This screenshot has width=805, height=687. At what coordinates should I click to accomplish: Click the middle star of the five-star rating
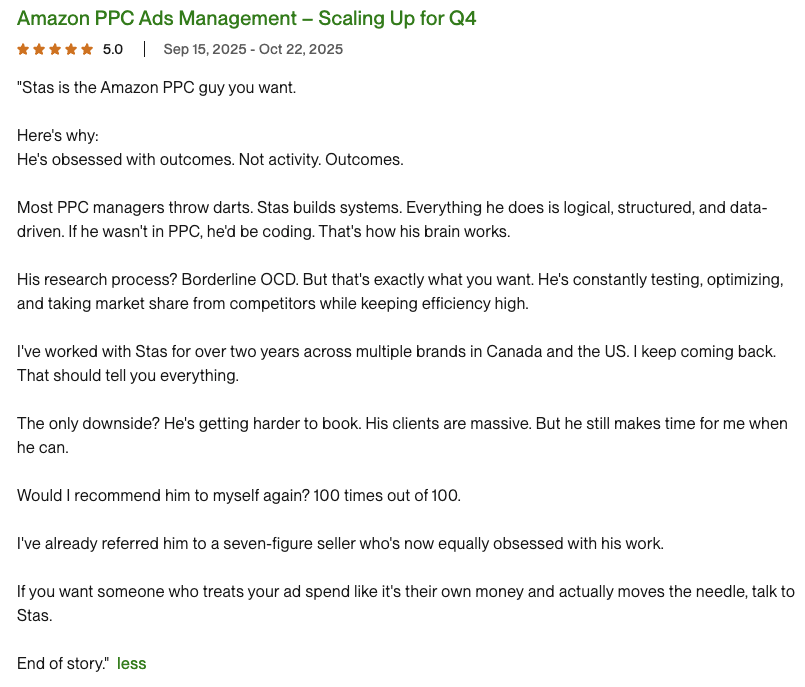[54, 47]
